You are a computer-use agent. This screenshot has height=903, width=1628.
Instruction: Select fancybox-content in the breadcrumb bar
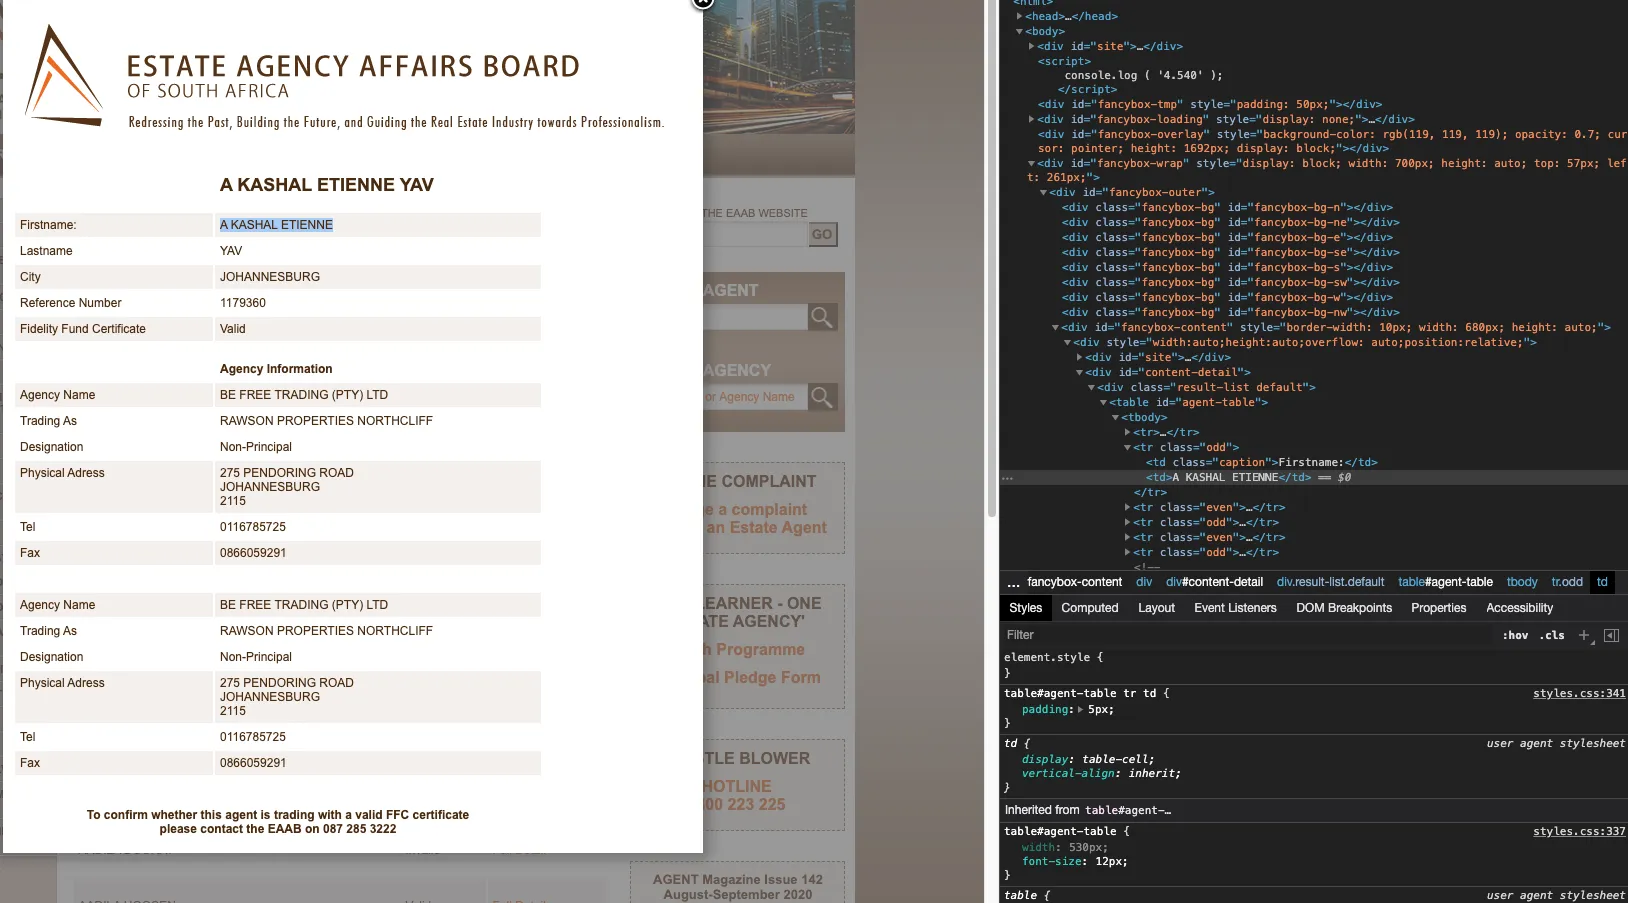(x=1075, y=582)
